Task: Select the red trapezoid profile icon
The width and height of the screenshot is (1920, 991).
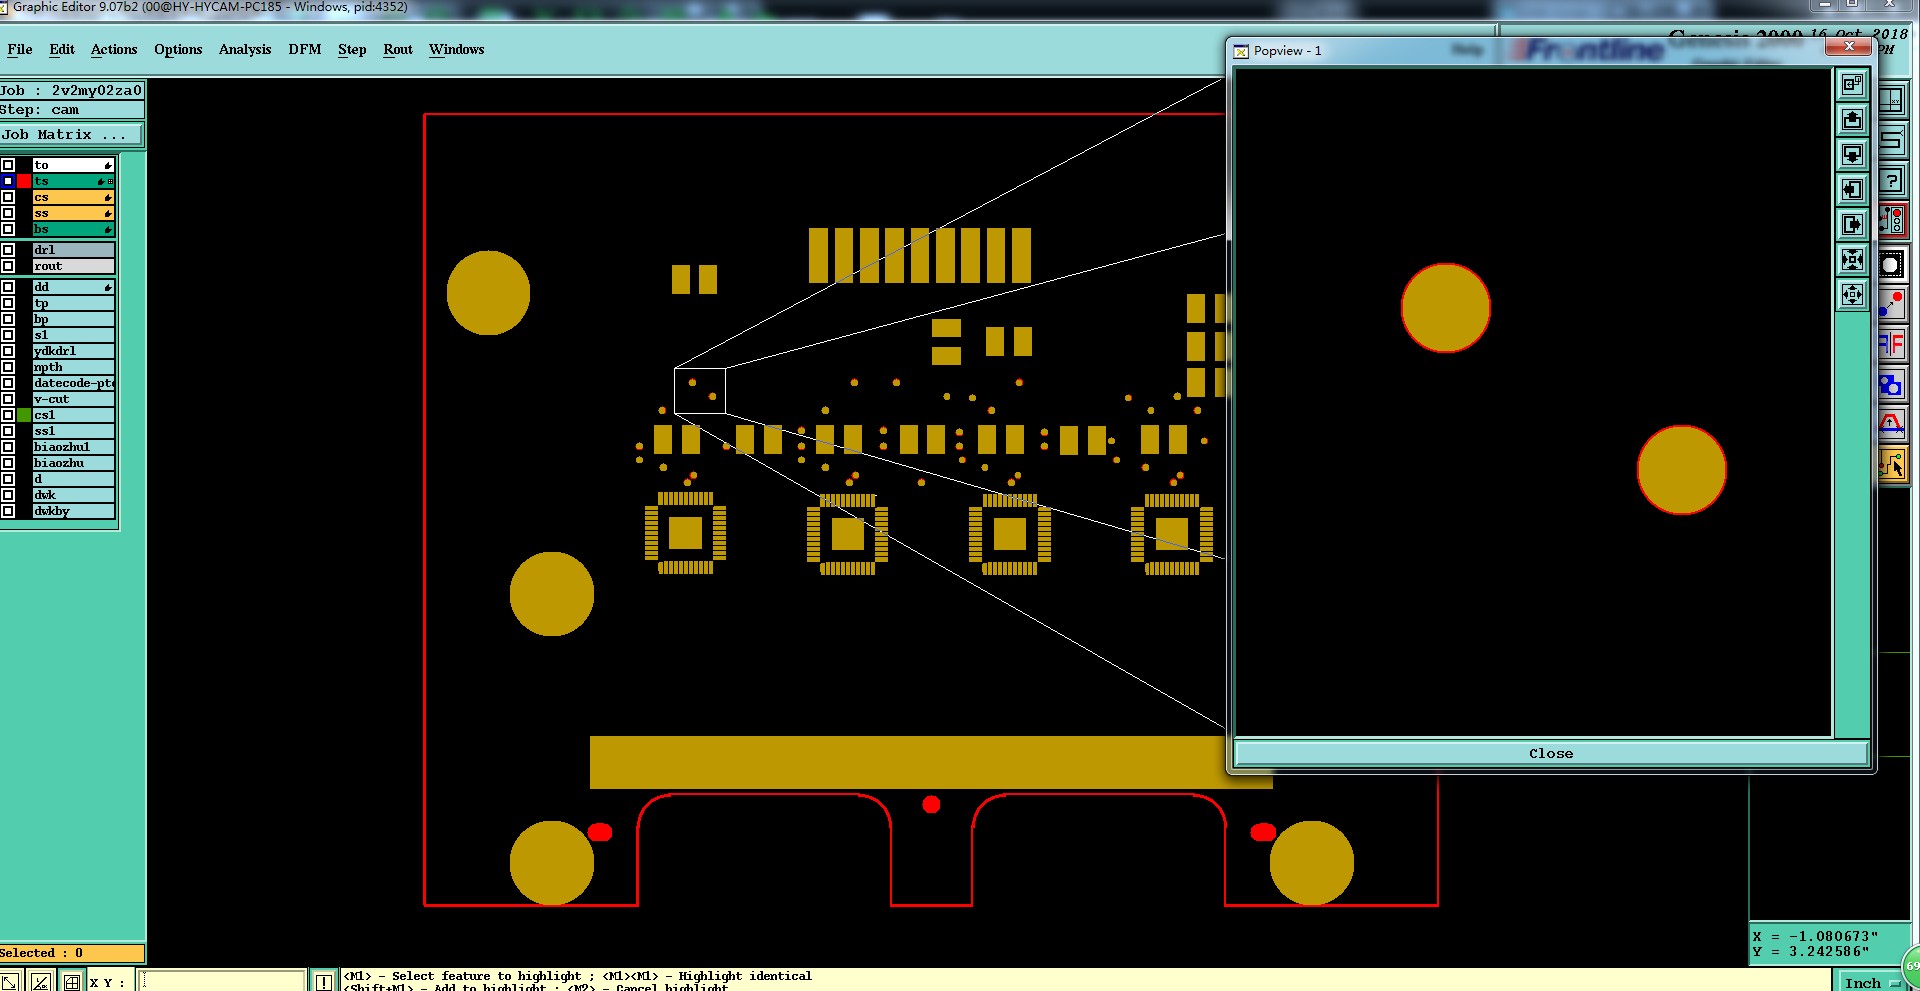Action: click(1892, 425)
